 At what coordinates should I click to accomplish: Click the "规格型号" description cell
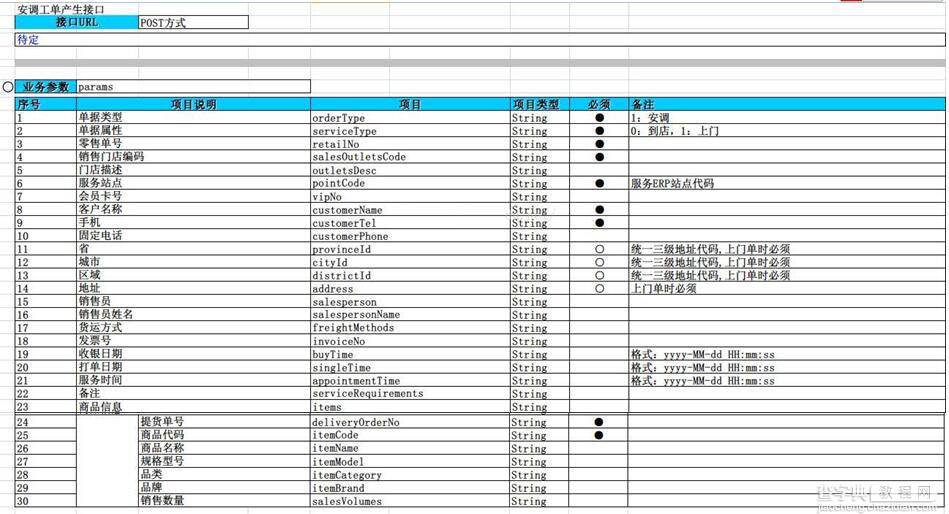pyautogui.click(x=225, y=461)
